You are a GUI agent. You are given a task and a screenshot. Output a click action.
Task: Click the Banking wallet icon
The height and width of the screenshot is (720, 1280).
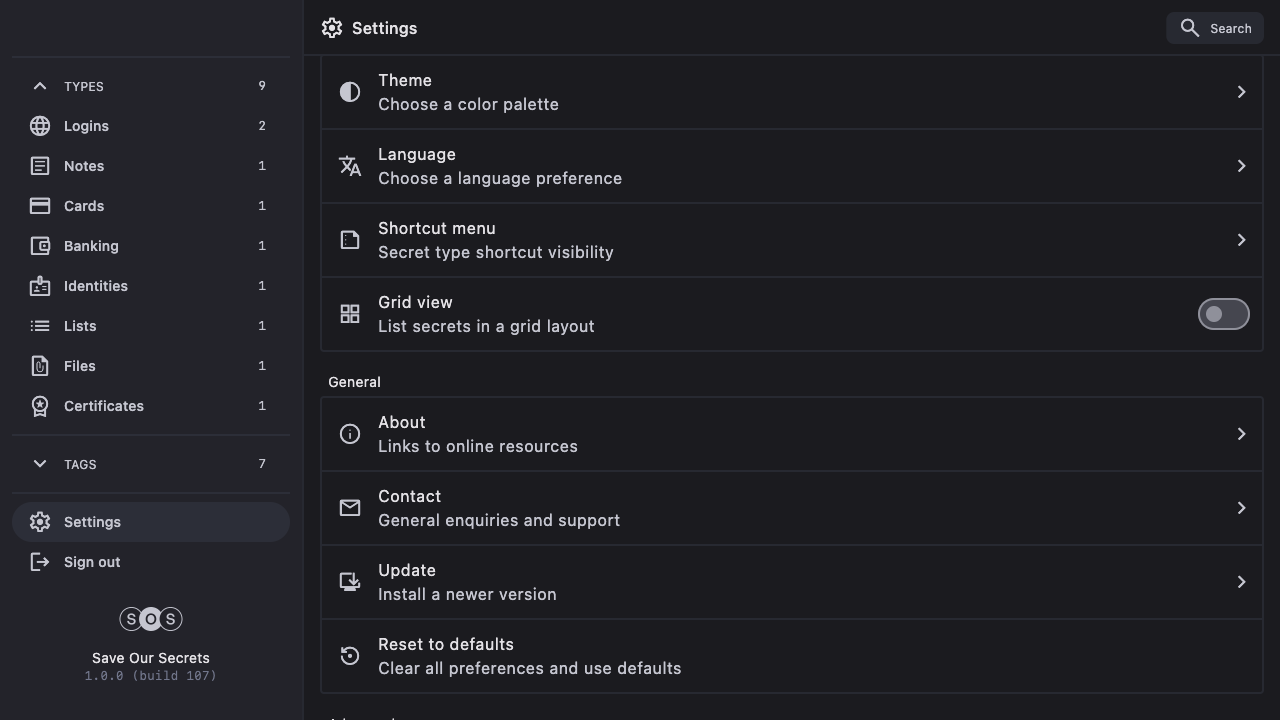[40, 246]
